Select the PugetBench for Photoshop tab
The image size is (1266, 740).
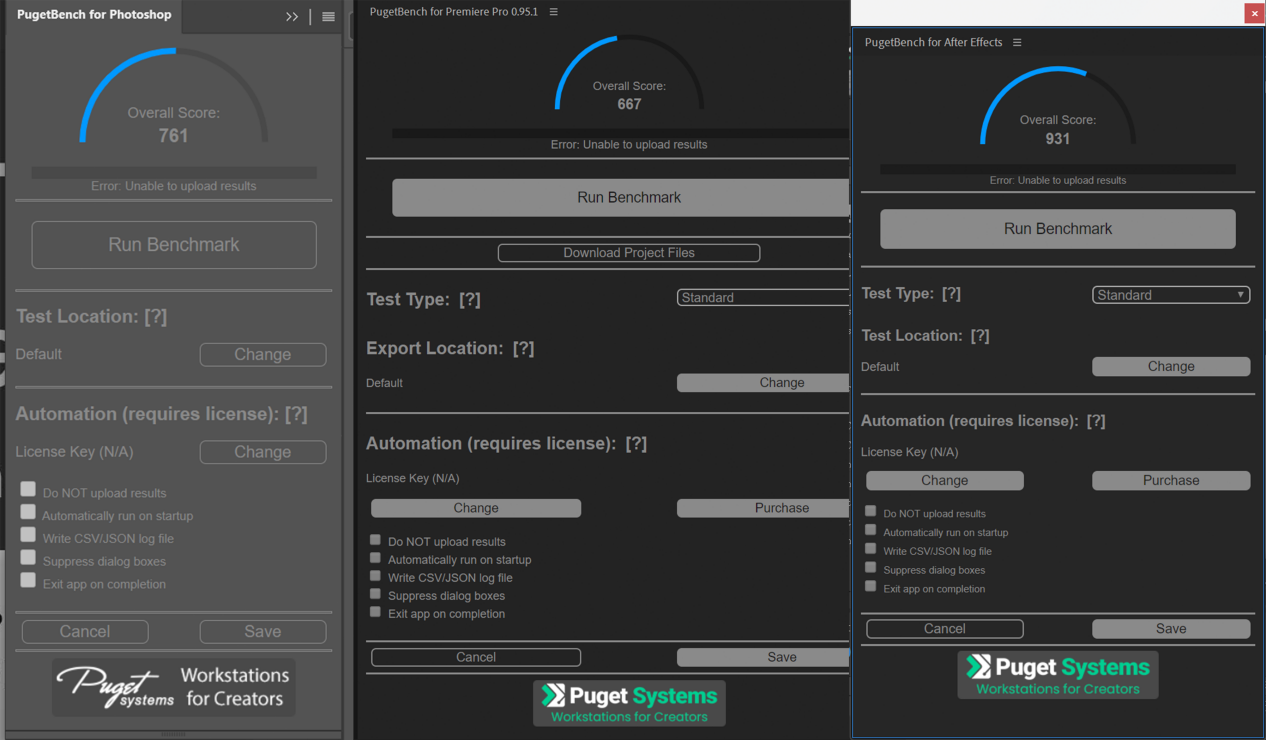94,15
